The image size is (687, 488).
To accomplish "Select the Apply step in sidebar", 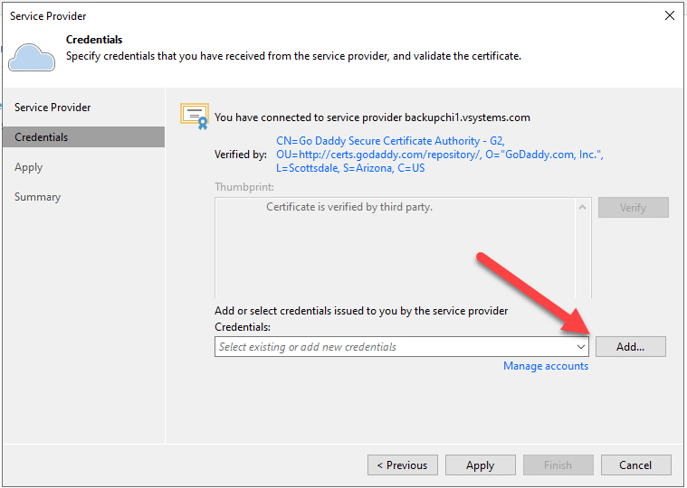I will point(28,167).
